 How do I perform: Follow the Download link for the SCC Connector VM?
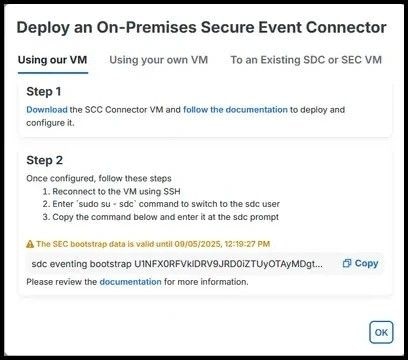coord(47,110)
